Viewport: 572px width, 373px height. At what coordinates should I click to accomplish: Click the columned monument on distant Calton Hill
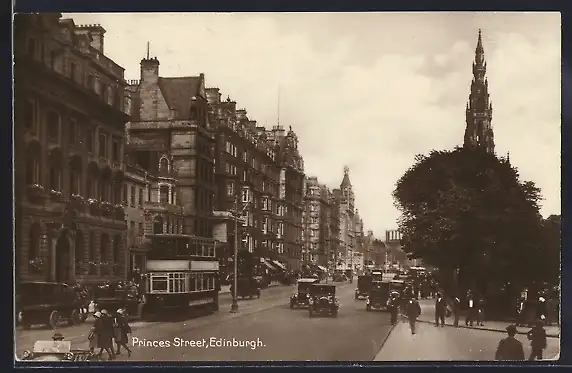click(394, 236)
